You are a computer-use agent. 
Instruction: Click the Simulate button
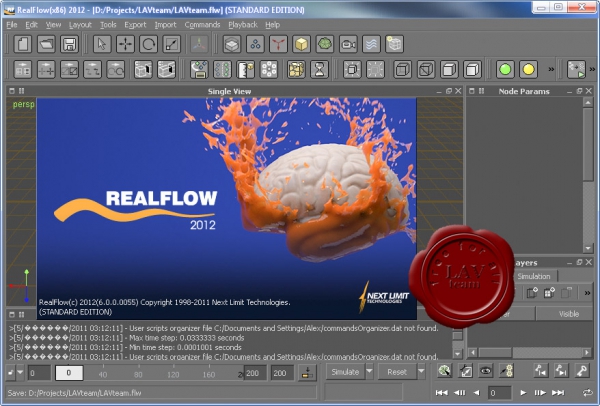(345, 372)
